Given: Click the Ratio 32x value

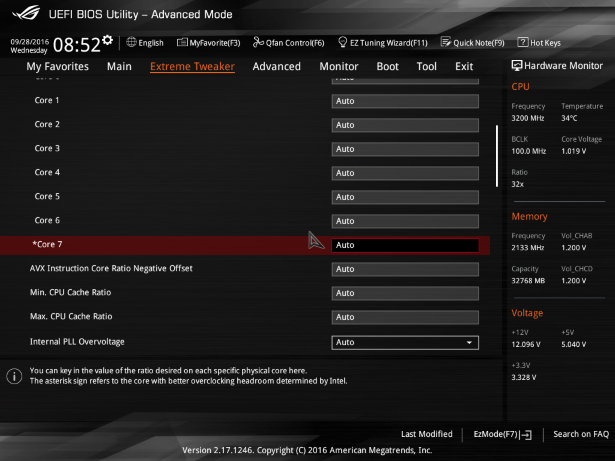Looking at the screenshot, I should 517,184.
